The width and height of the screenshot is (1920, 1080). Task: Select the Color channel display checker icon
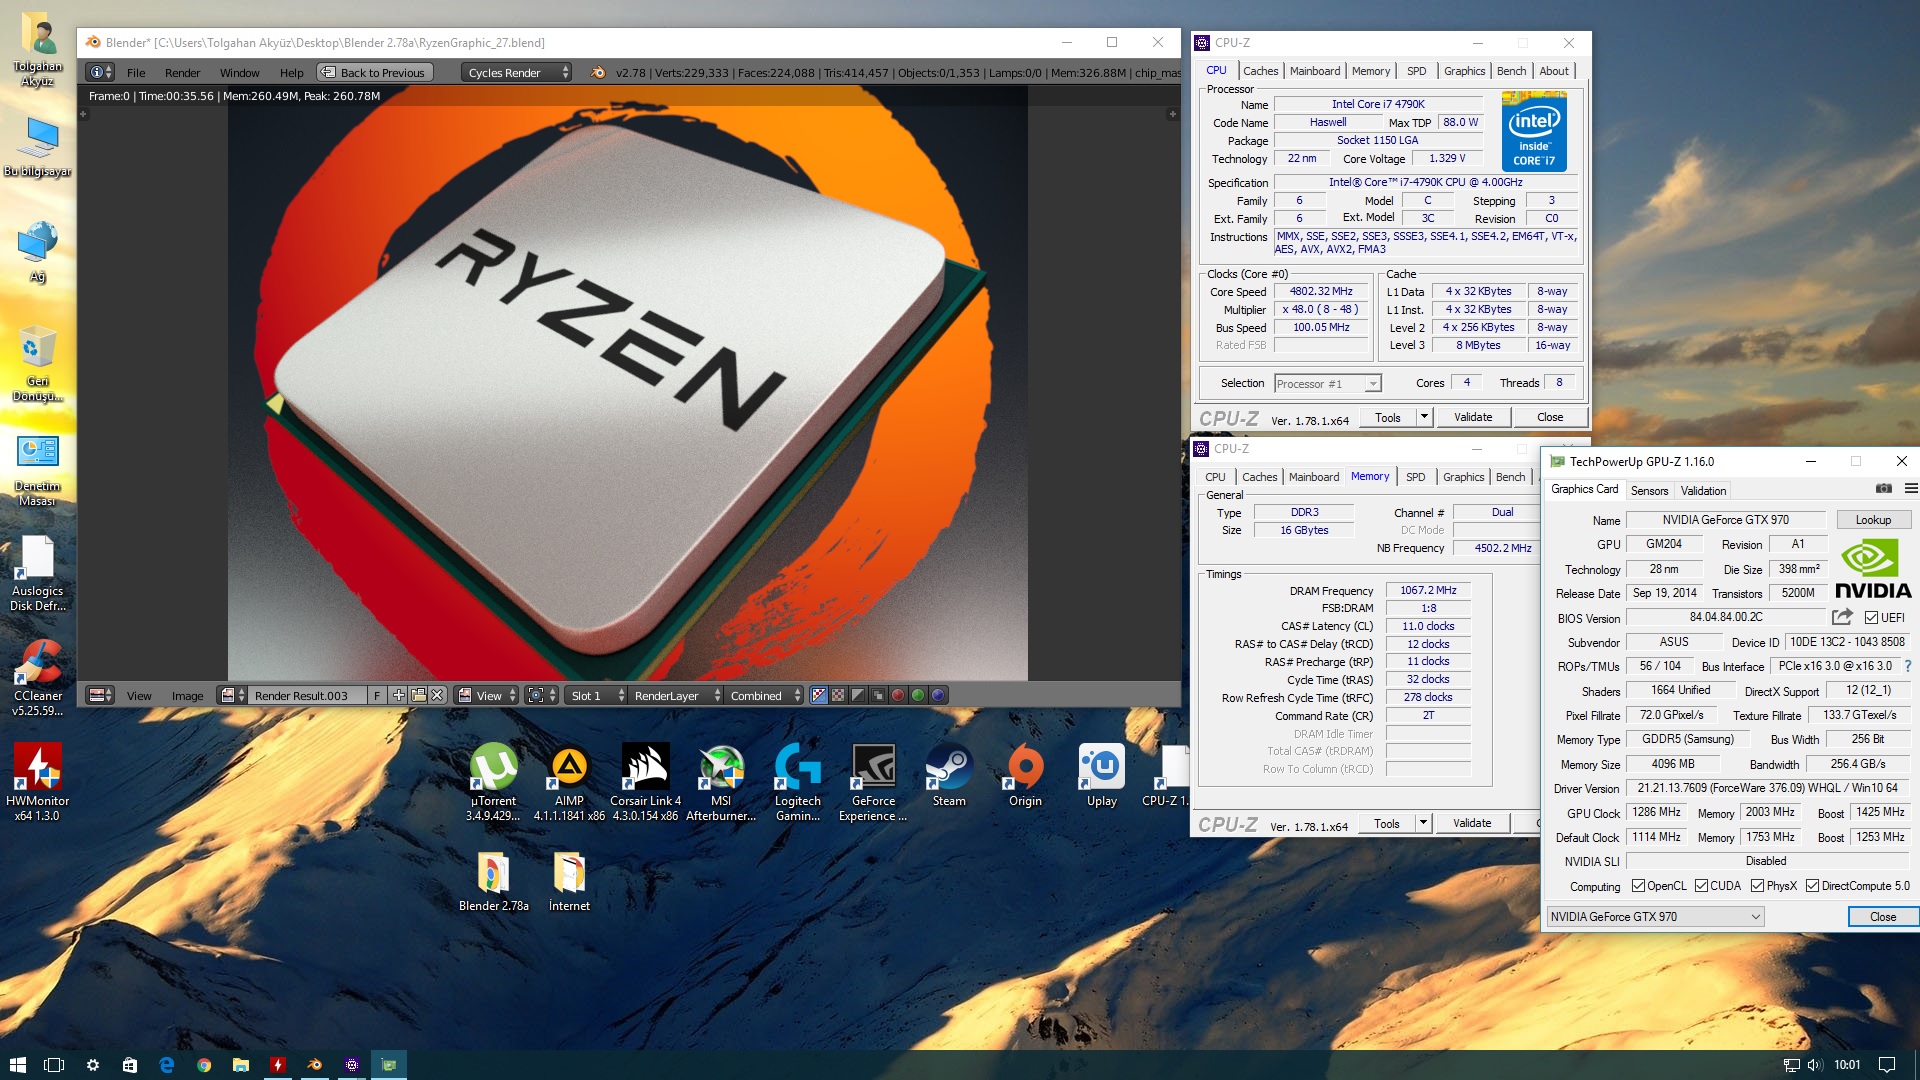838,695
